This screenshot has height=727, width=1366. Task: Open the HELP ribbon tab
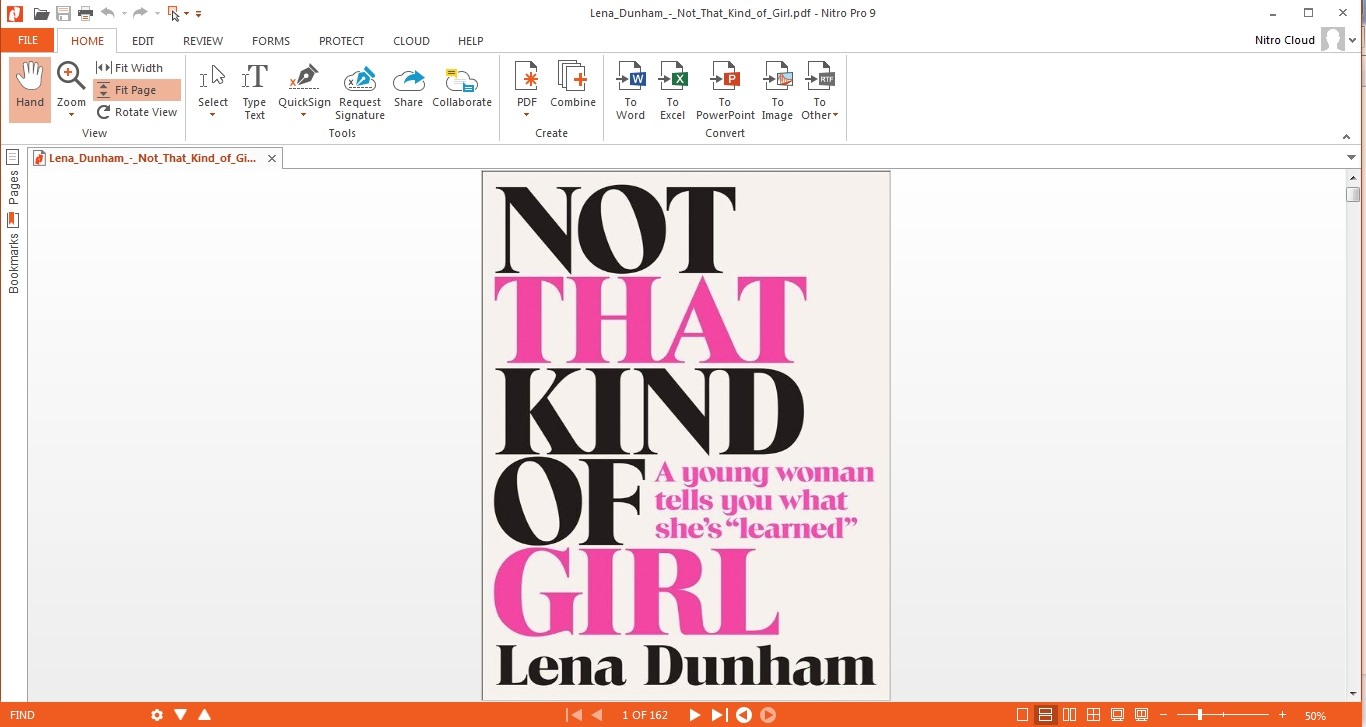point(471,41)
